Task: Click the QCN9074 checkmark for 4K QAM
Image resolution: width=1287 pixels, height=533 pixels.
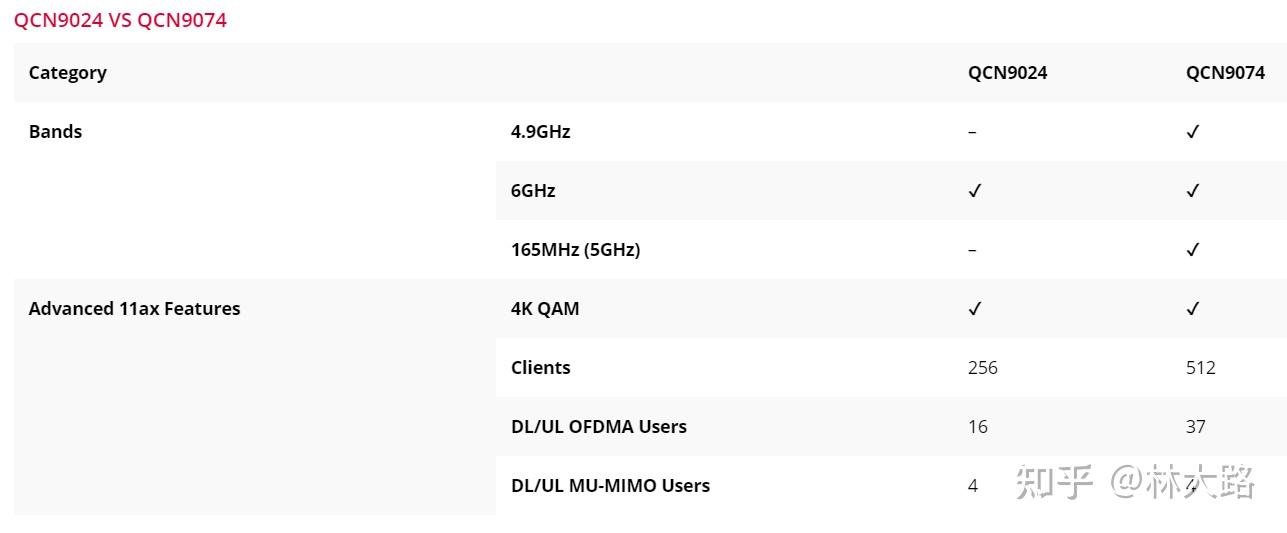Action: 1192,308
